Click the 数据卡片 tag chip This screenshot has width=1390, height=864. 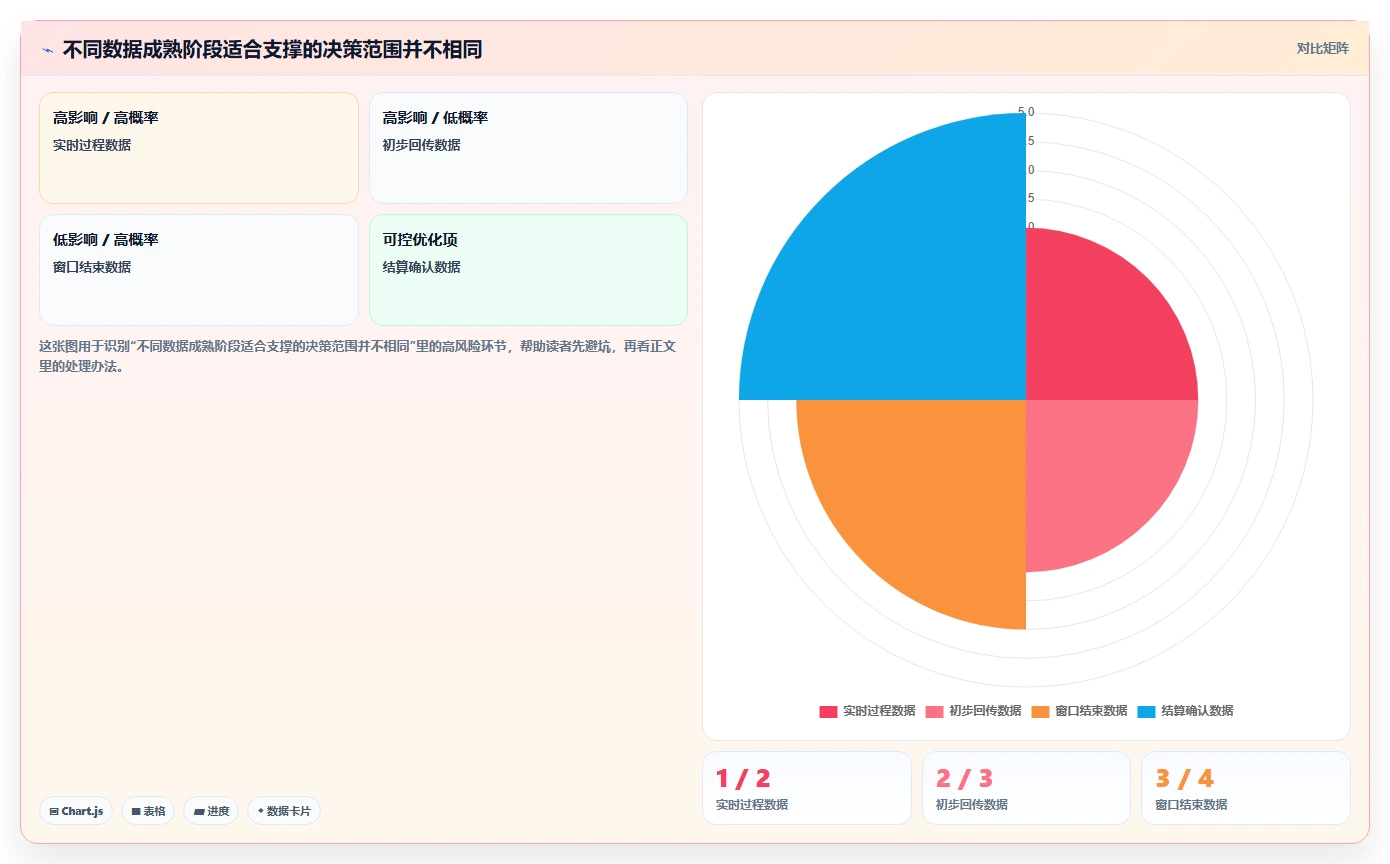click(x=284, y=811)
